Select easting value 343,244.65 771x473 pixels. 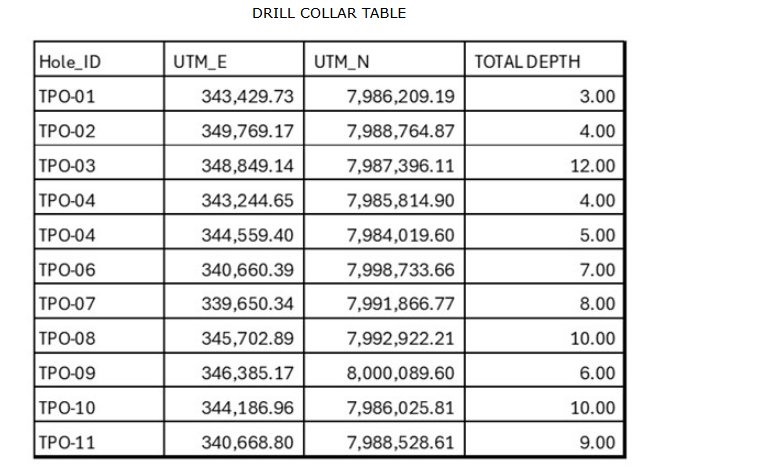(x=247, y=200)
